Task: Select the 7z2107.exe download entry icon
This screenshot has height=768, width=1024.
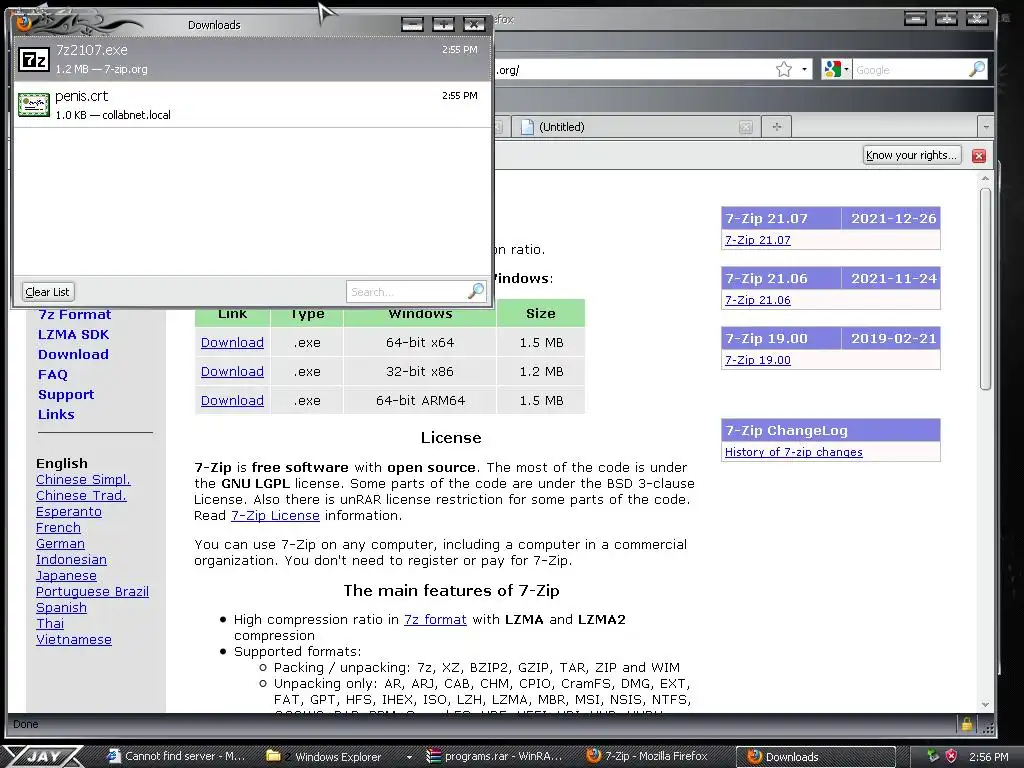Action: click(x=33, y=59)
